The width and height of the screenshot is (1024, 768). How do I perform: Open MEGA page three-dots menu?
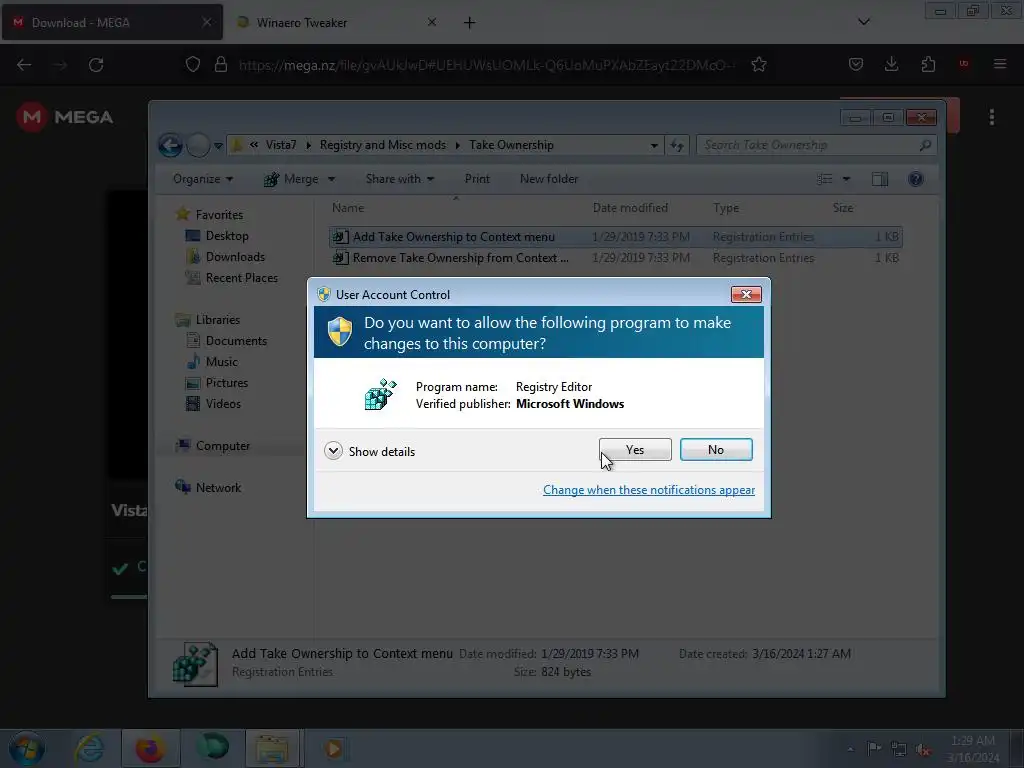click(x=991, y=117)
